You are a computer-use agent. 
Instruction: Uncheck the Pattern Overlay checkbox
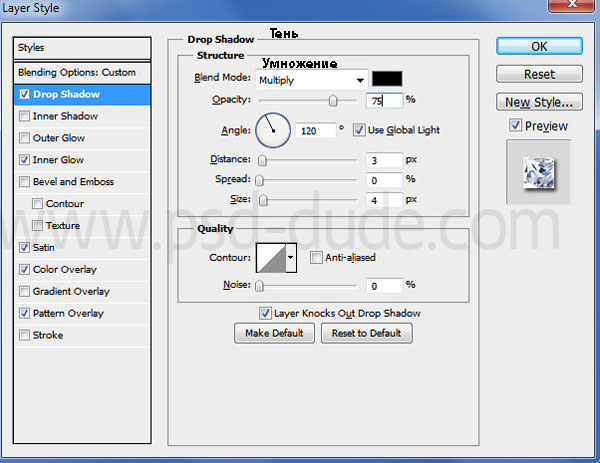24,313
